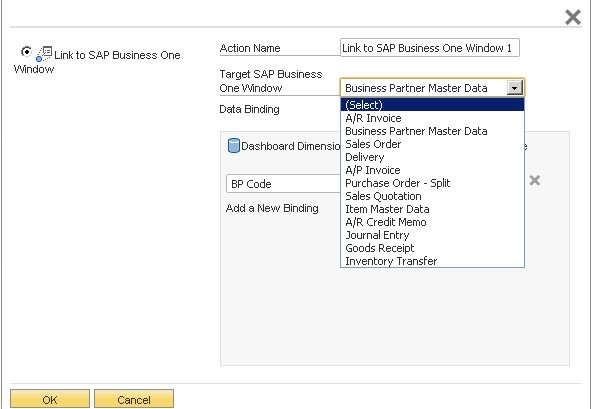Choose A/R Invoice from the dropdown list
The width and height of the screenshot is (591, 409).
tap(432, 118)
